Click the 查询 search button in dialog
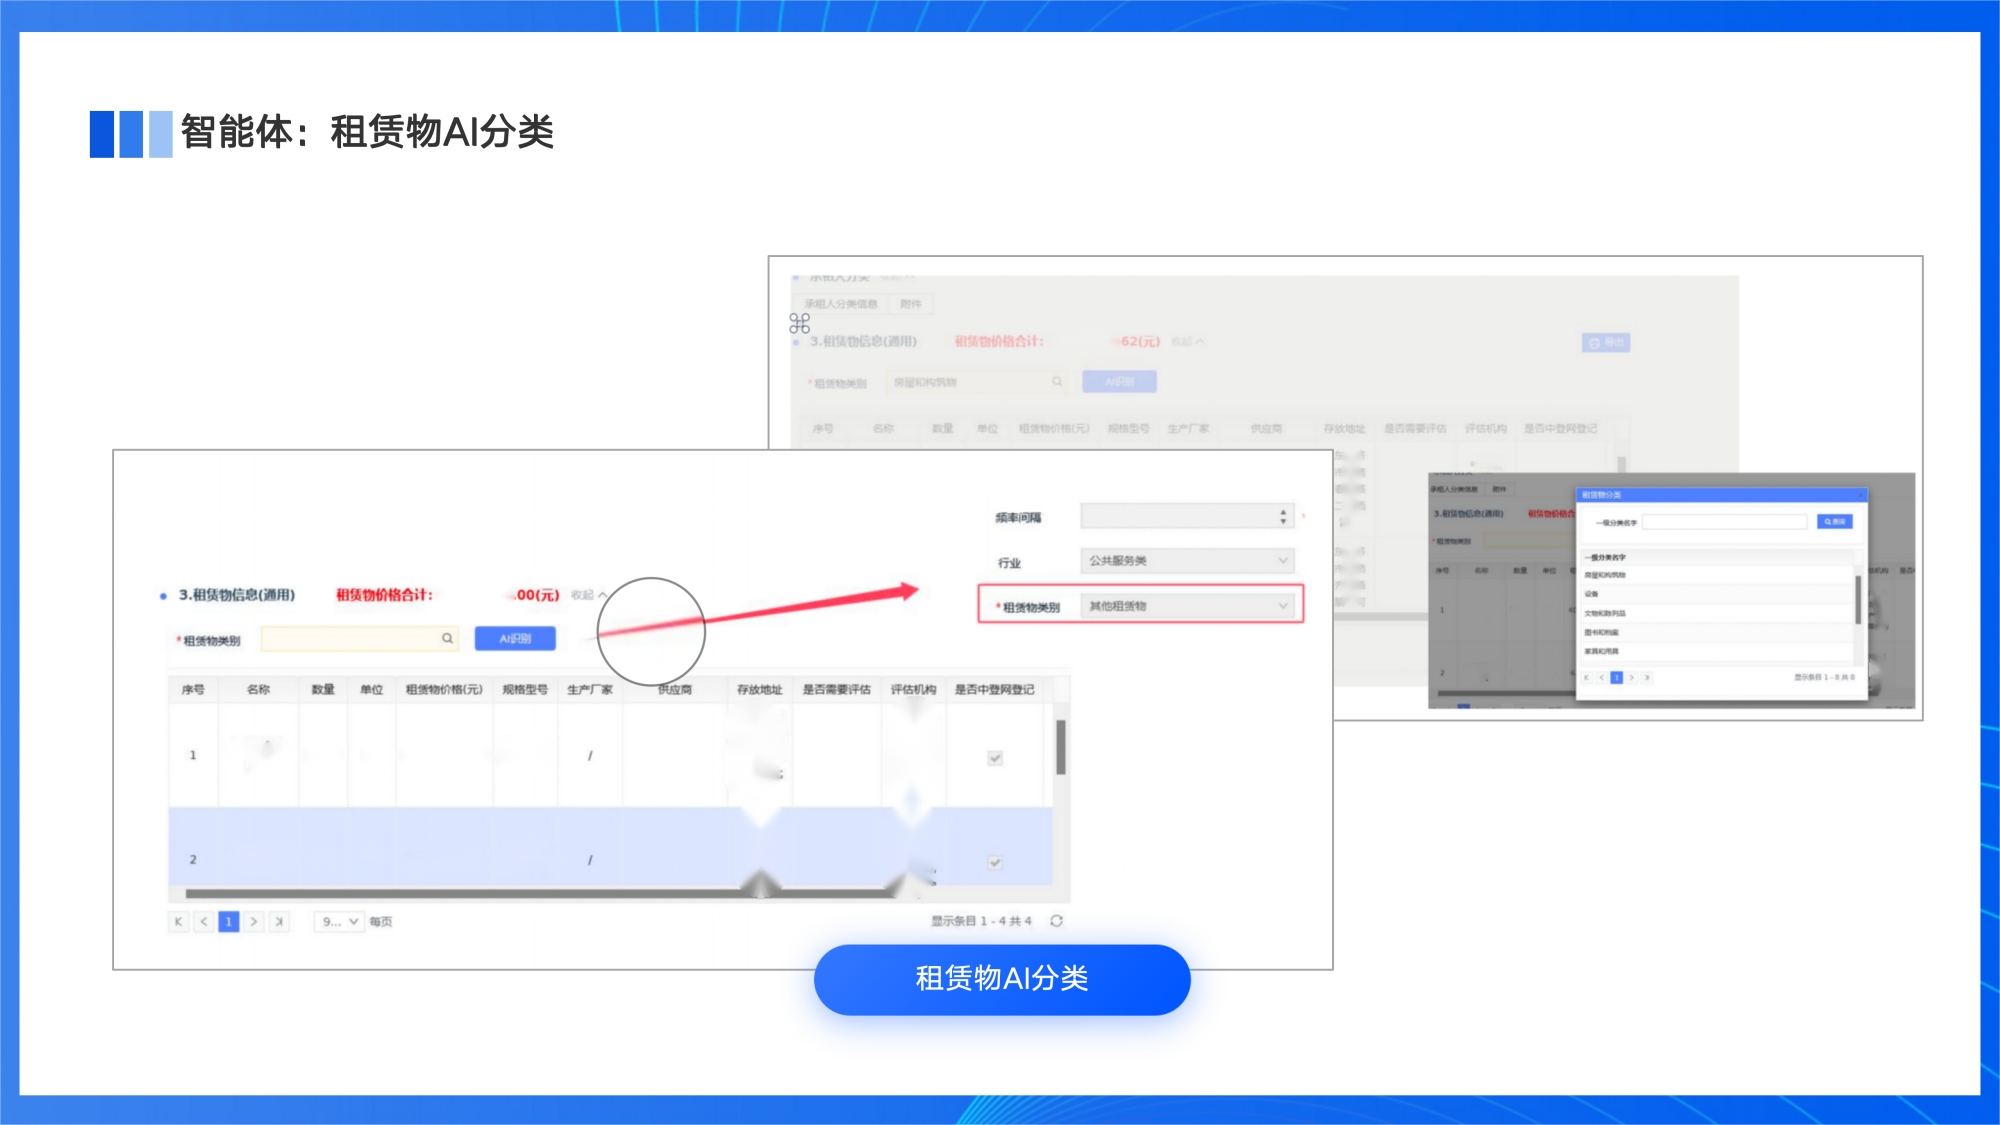Viewport: 2000px width, 1125px height. point(1835,522)
